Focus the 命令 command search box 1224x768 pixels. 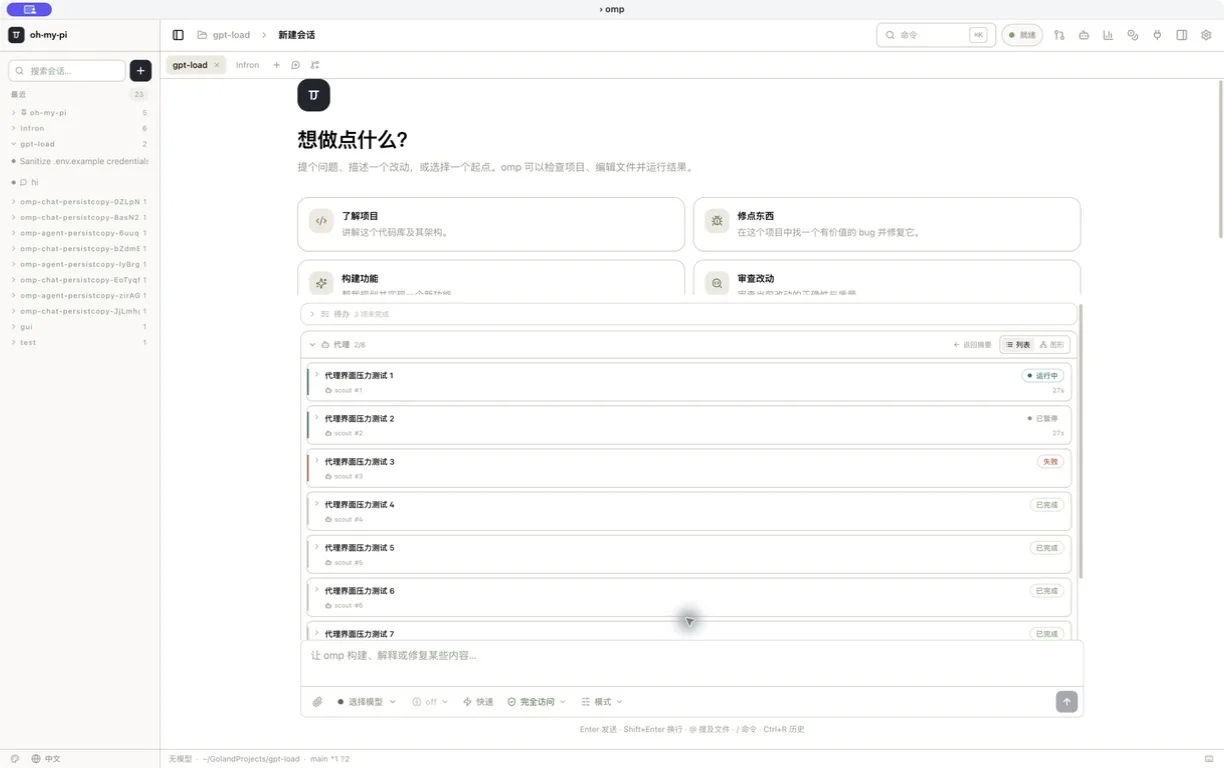pos(936,35)
